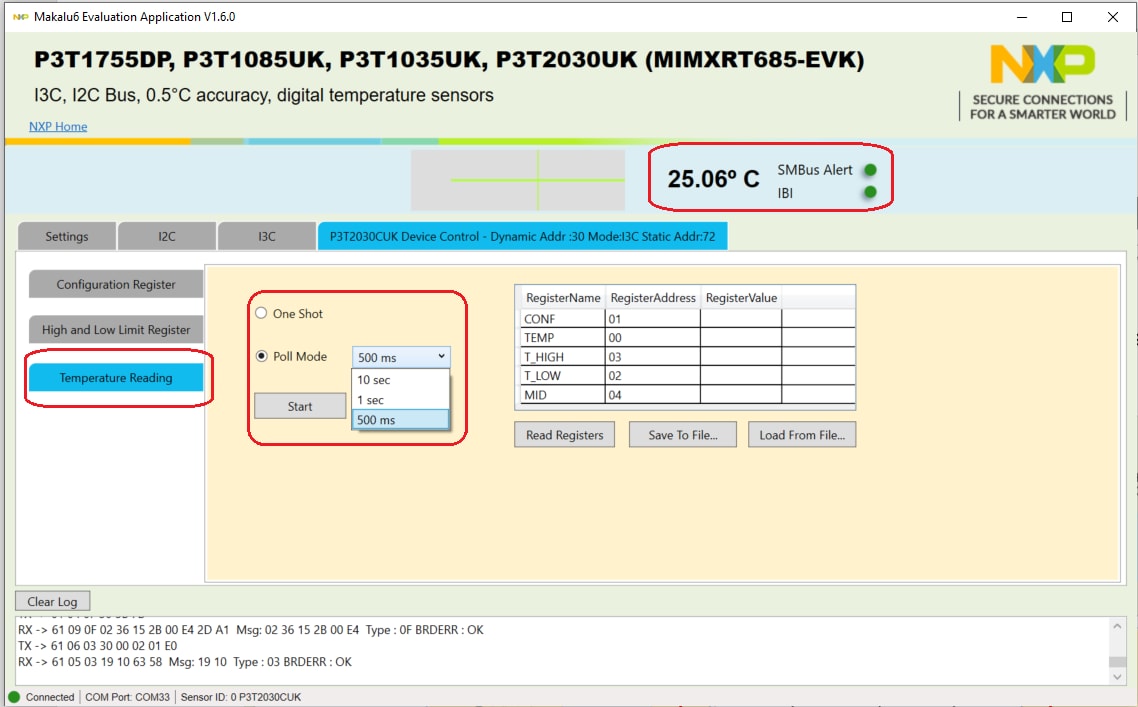Image resolution: width=1138 pixels, height=707 pixels.
Task: Open the Configuration Register section
Action: point(116,285)
